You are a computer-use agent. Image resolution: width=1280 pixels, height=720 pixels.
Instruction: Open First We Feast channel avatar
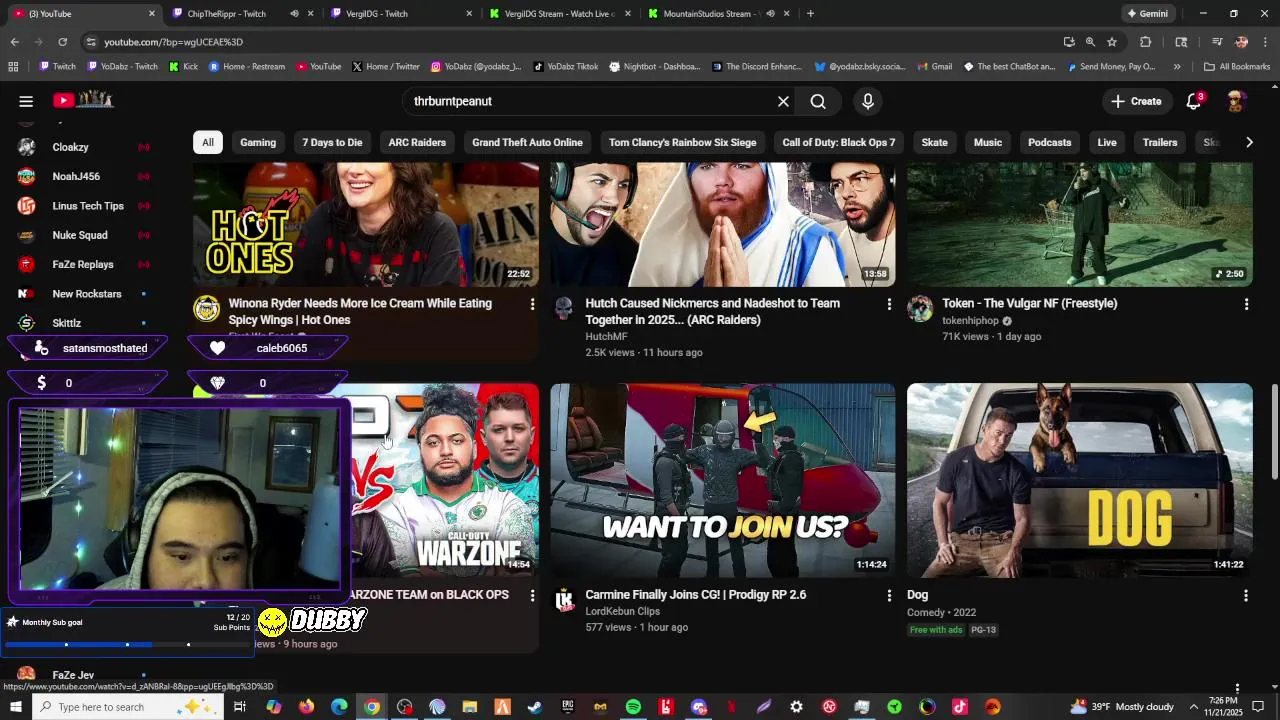[207, 308]
